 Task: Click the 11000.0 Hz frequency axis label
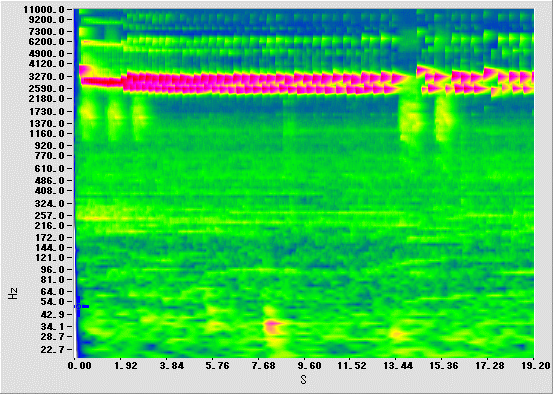tap(44, 10)
